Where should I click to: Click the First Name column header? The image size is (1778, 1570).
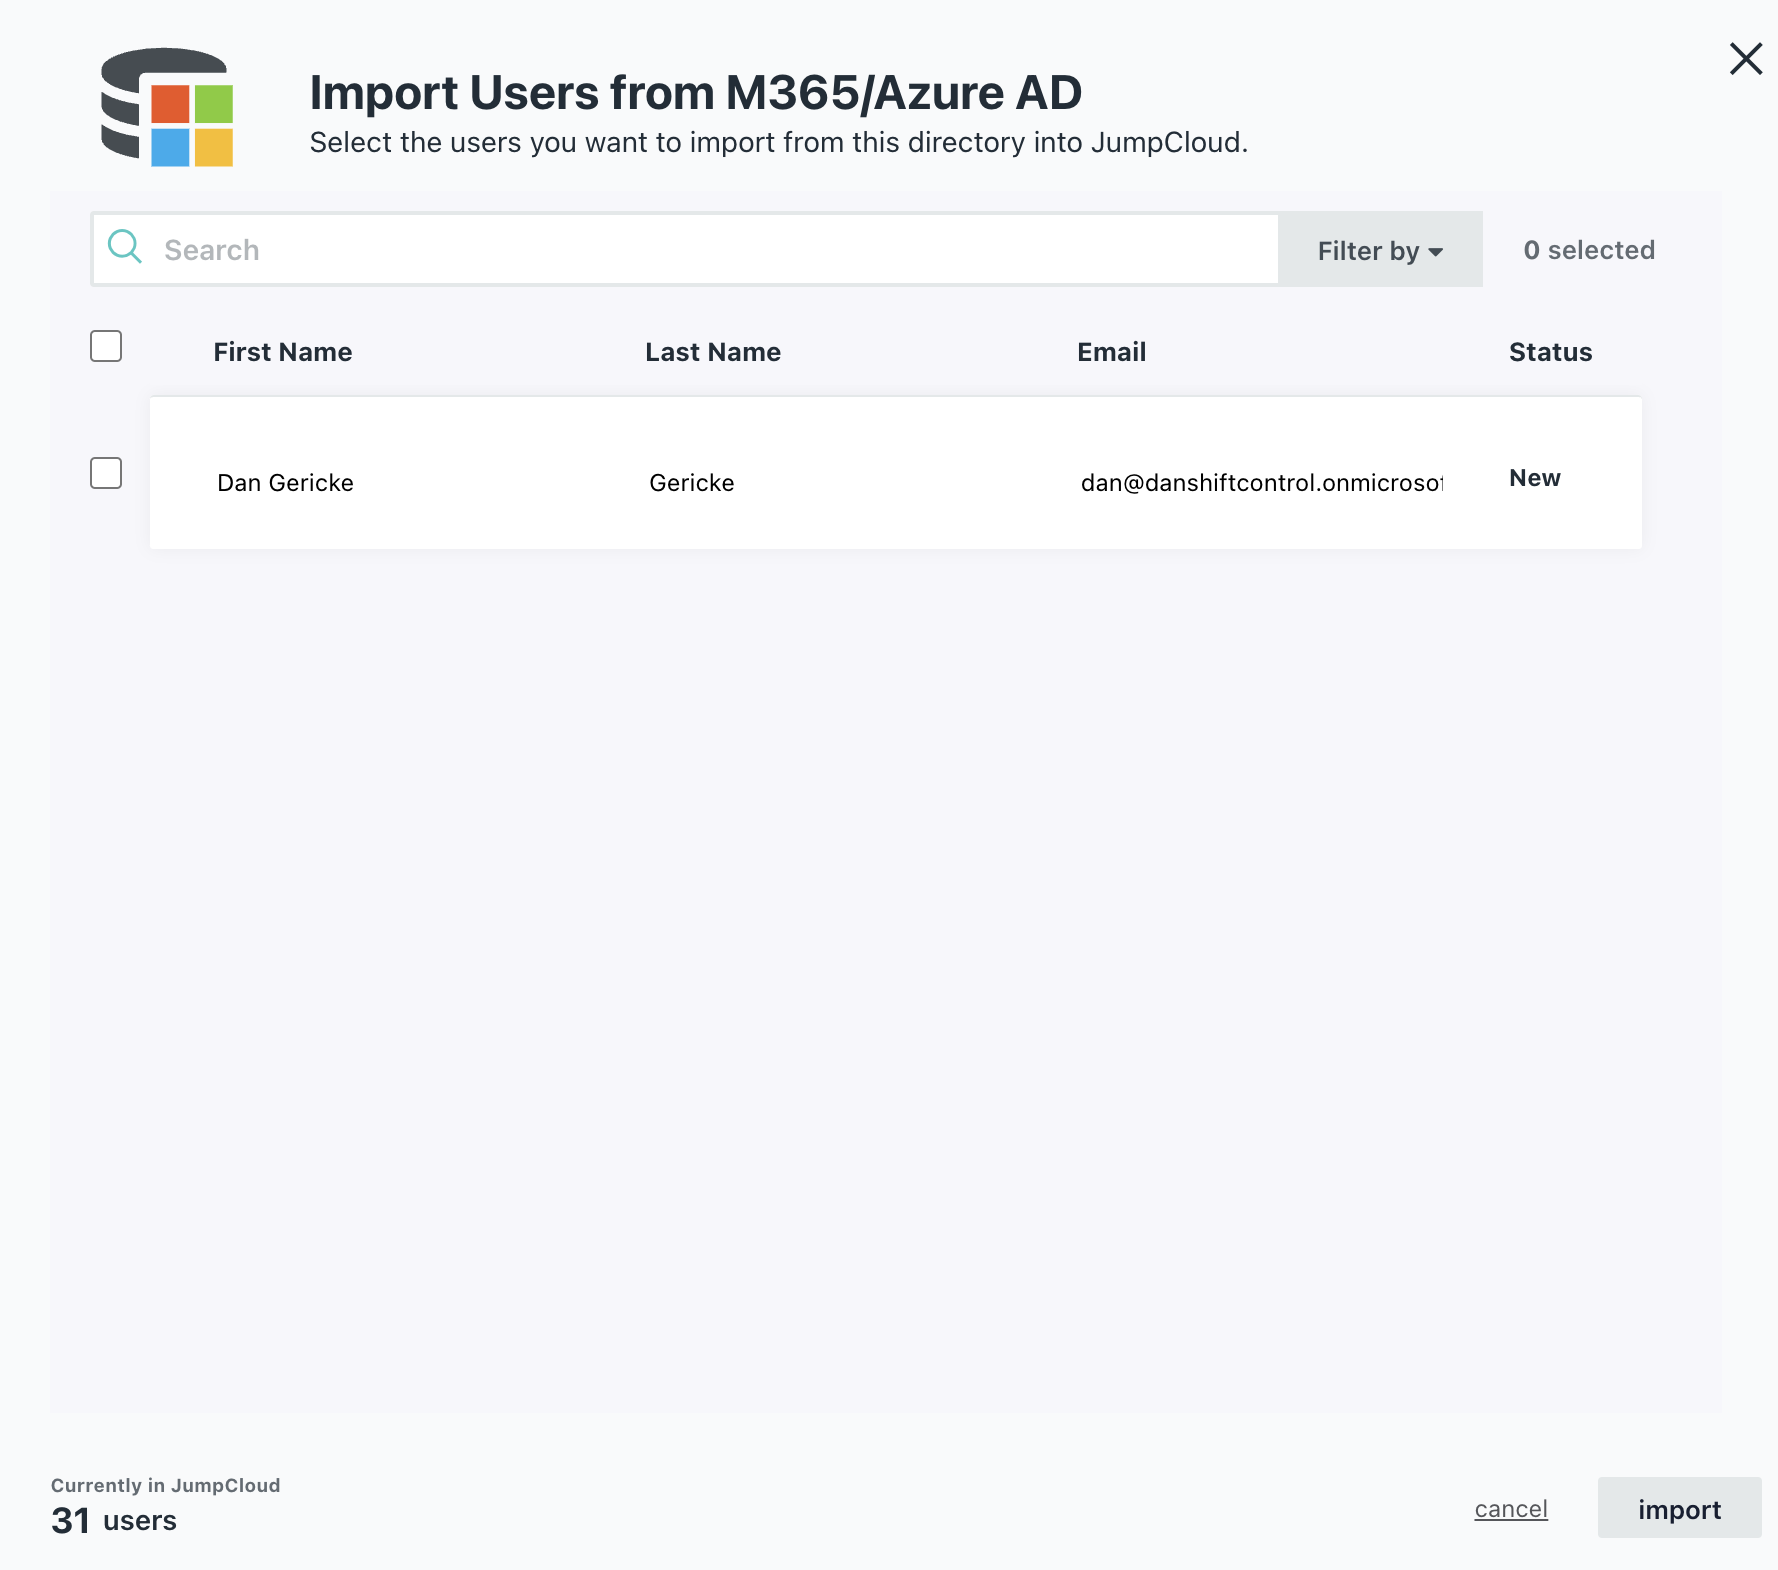coord(283,352)
